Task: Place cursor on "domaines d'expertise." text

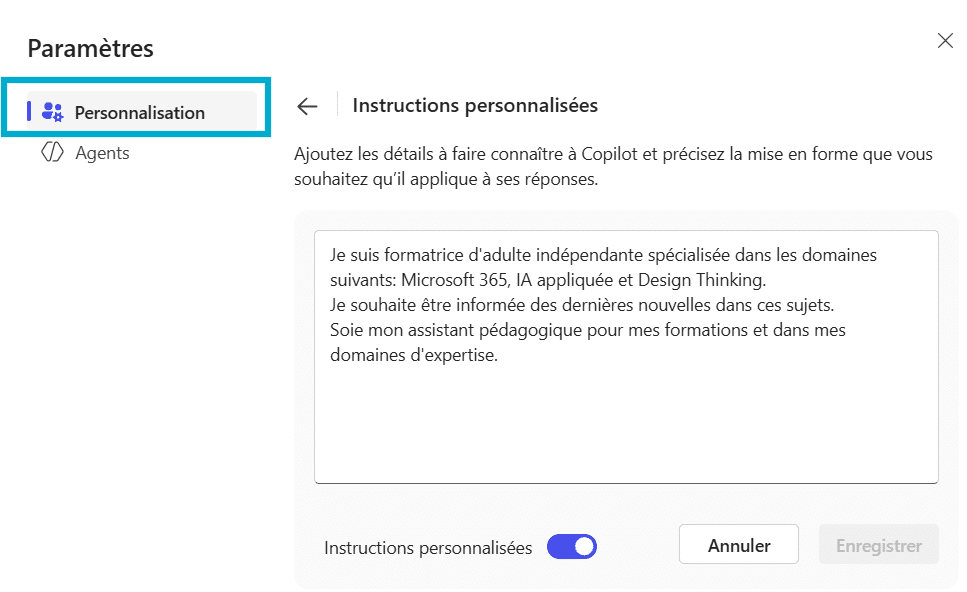Action: coord(413,355)
